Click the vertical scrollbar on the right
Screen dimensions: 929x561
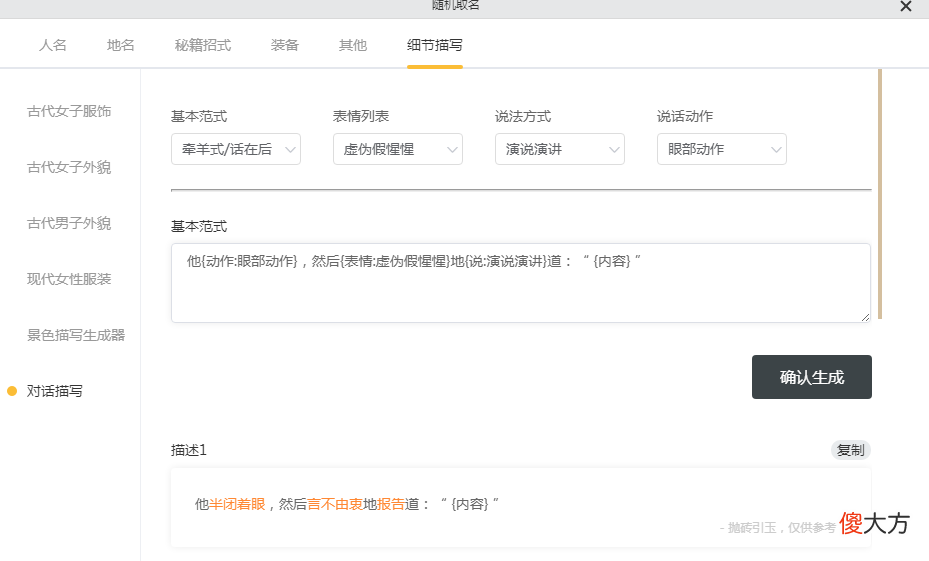[880, 194]
